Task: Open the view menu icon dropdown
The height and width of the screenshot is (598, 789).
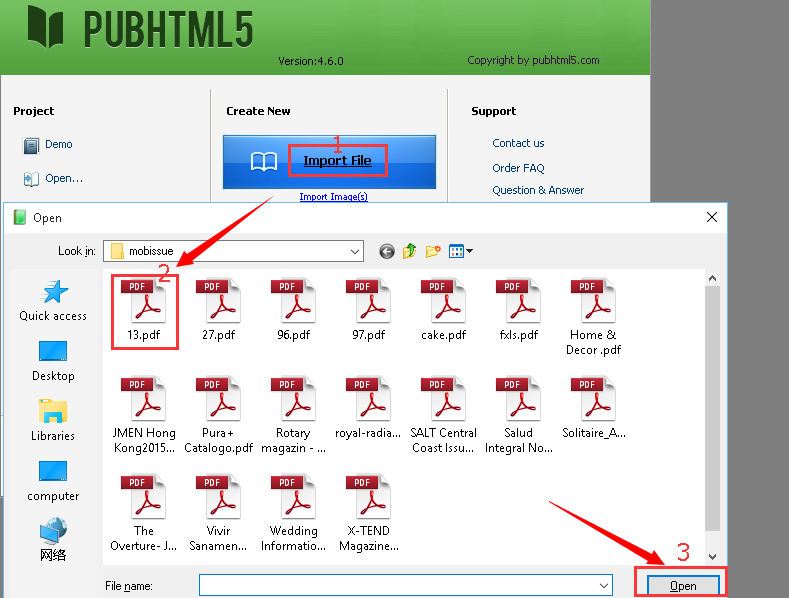Action: [x=461, y=251]
